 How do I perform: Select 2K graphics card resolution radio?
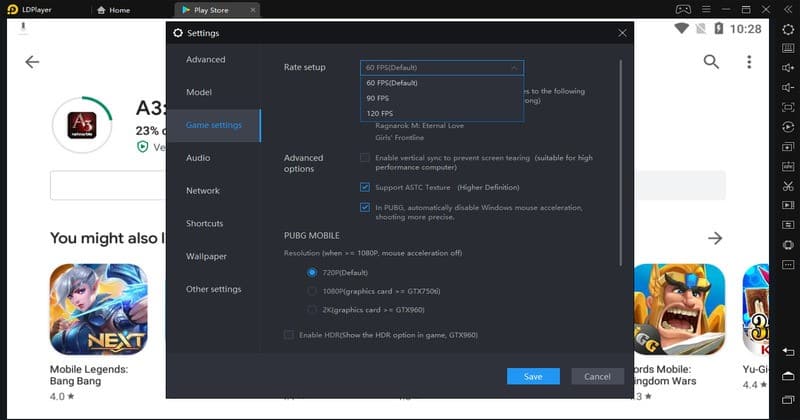(312, 309)
